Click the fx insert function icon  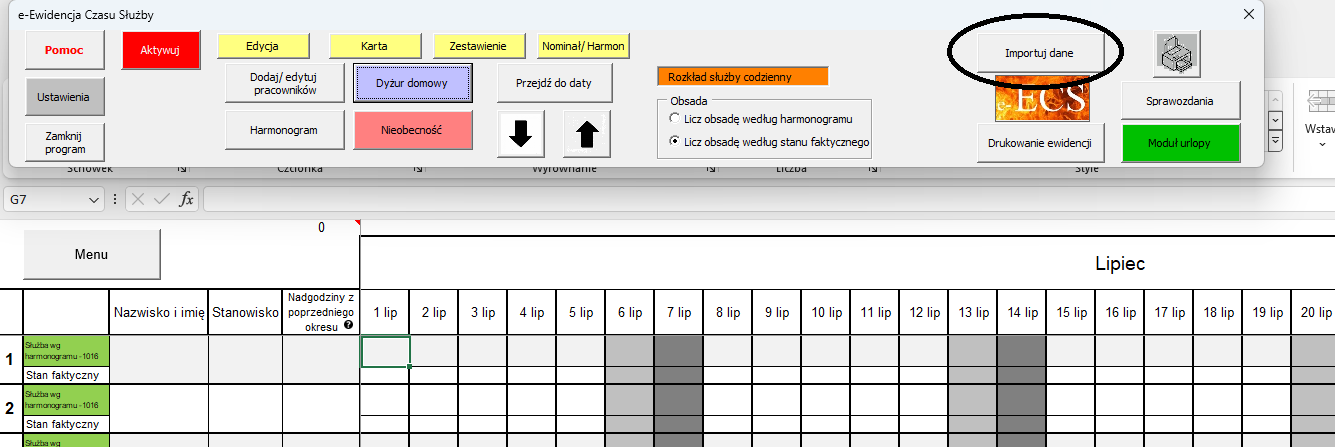[187, 199]
